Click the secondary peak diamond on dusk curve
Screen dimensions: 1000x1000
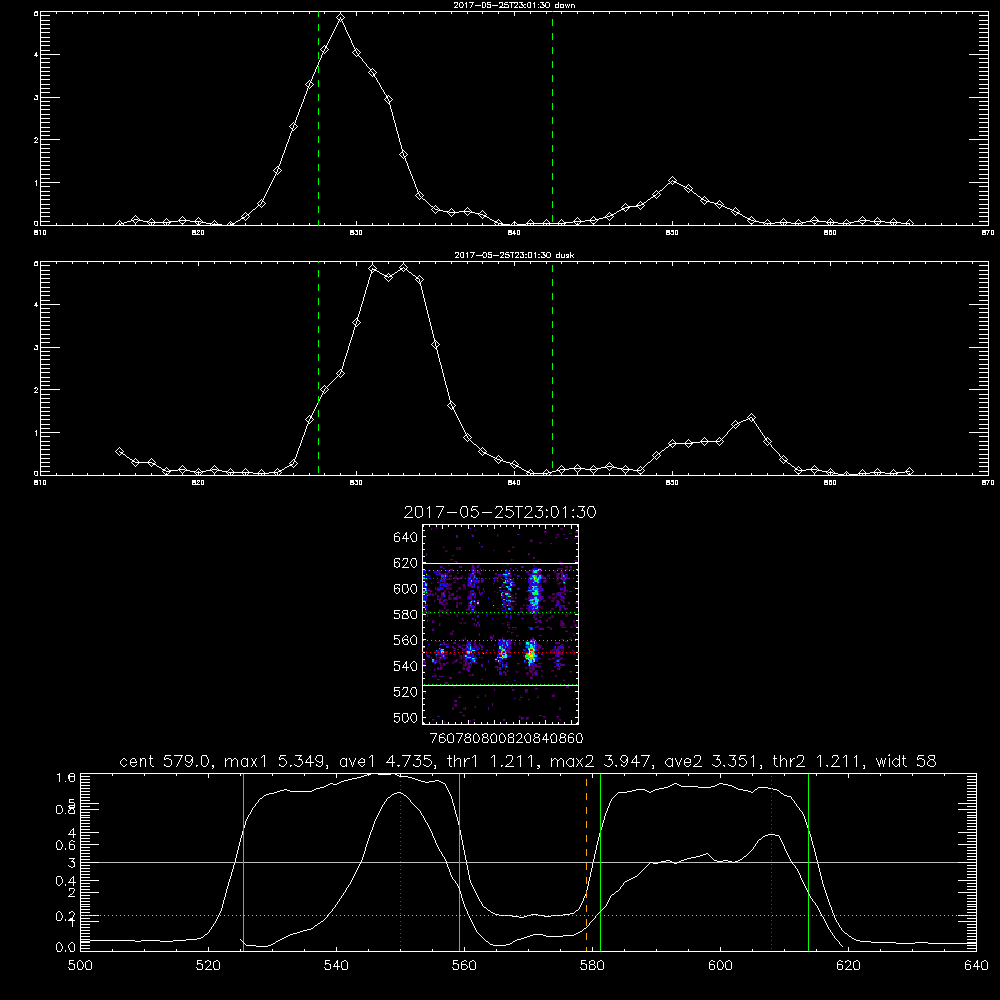point(751,418)
